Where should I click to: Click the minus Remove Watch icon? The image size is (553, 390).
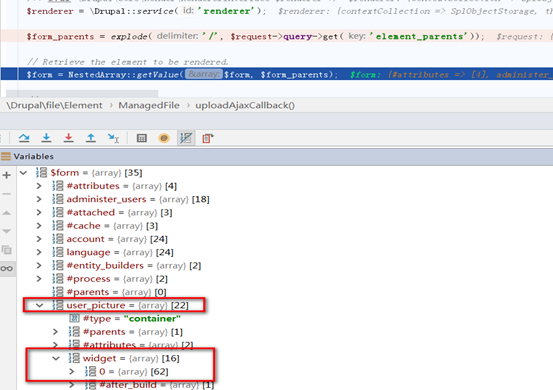(7, 194)
